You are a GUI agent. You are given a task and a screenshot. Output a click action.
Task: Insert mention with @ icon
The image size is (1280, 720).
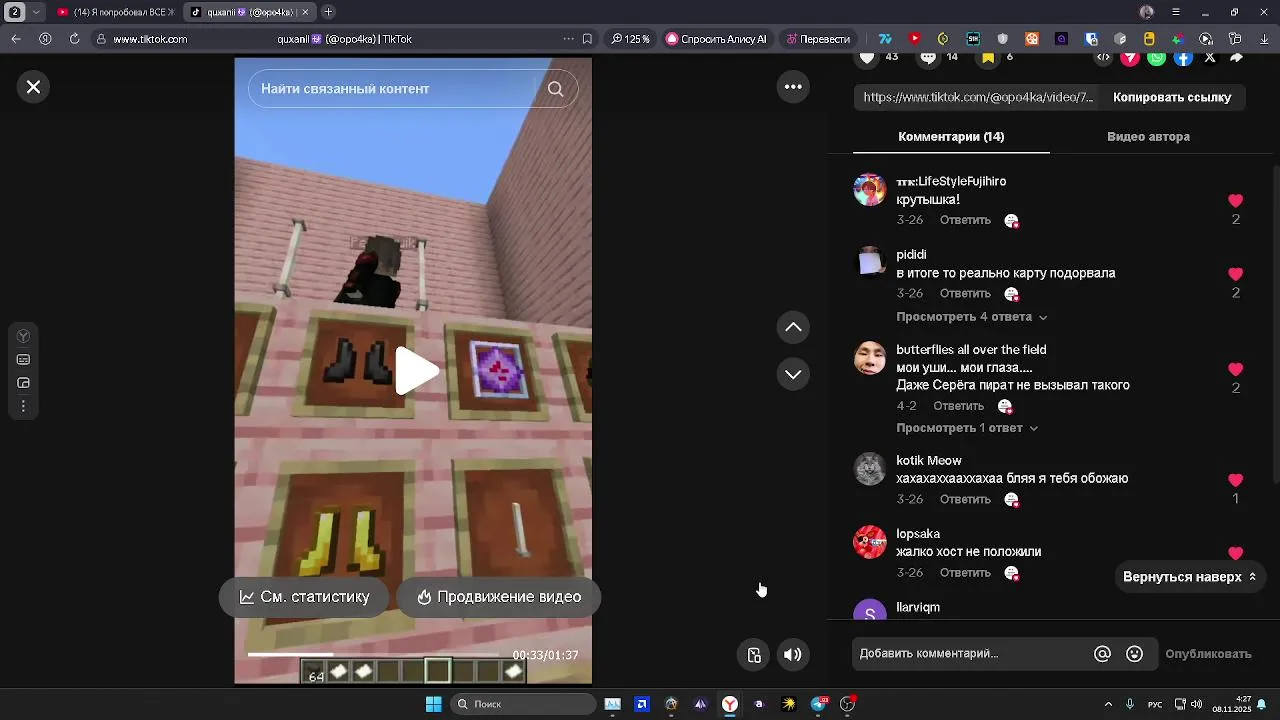pos(1102,654)
